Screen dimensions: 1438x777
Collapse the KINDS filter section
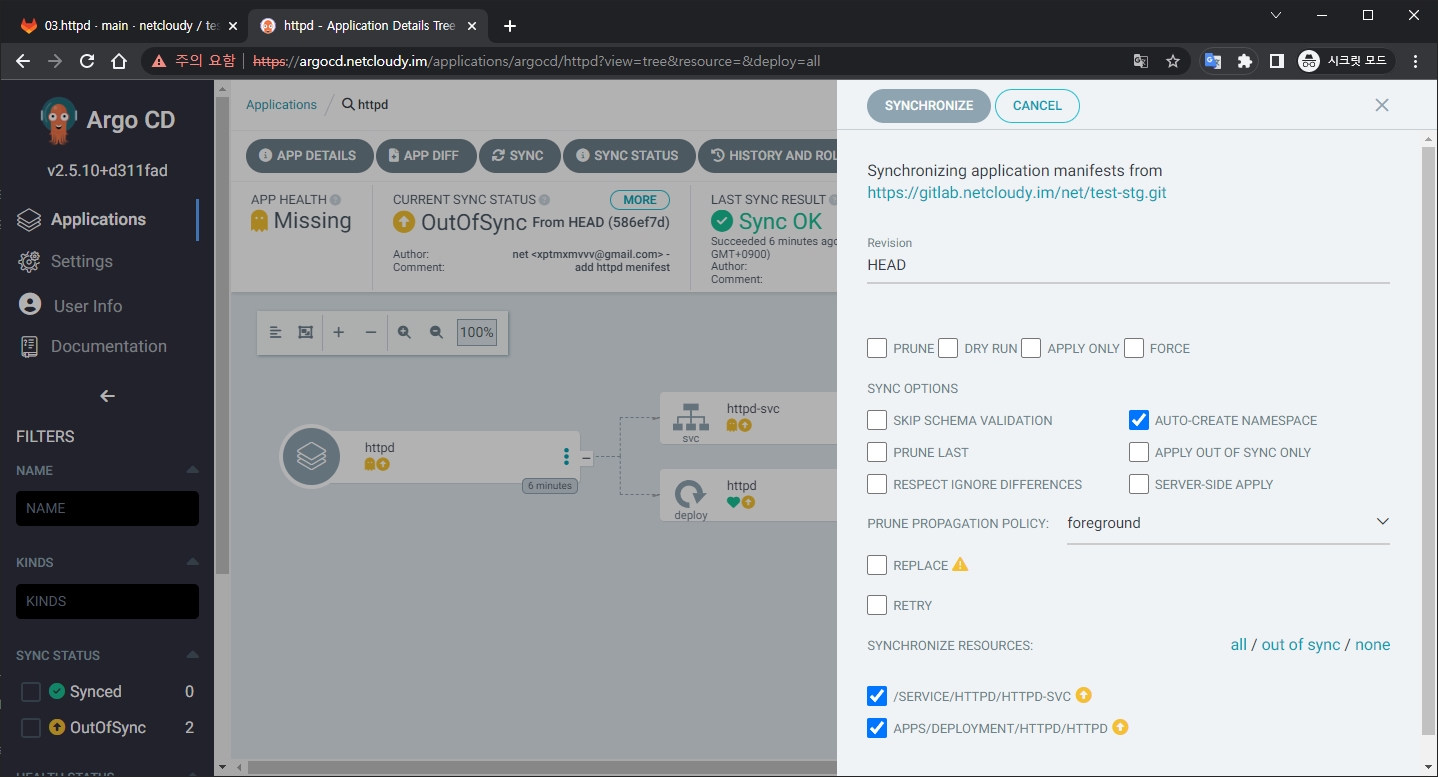point(193,562)
